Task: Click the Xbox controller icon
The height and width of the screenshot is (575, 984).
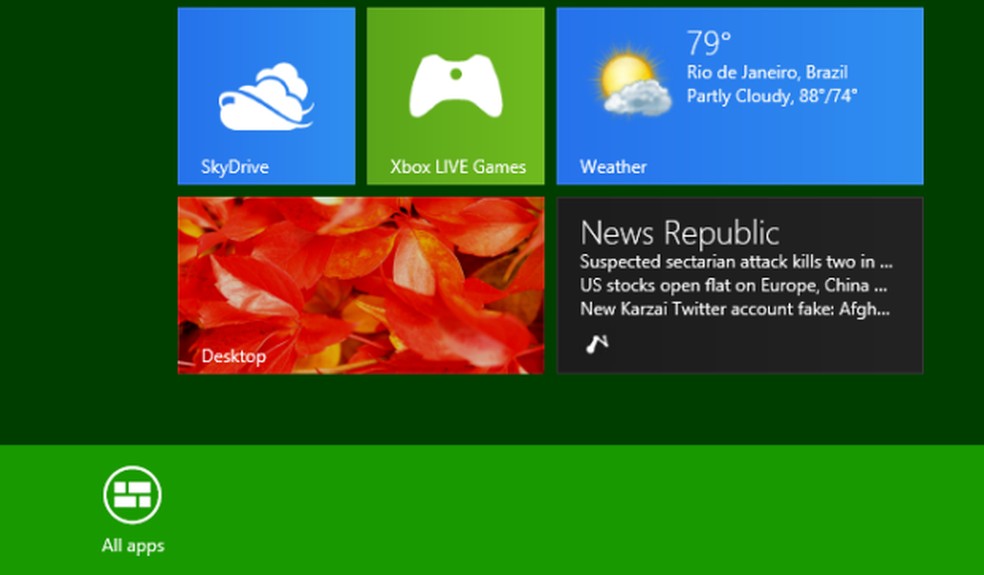Action: (456, 86)
